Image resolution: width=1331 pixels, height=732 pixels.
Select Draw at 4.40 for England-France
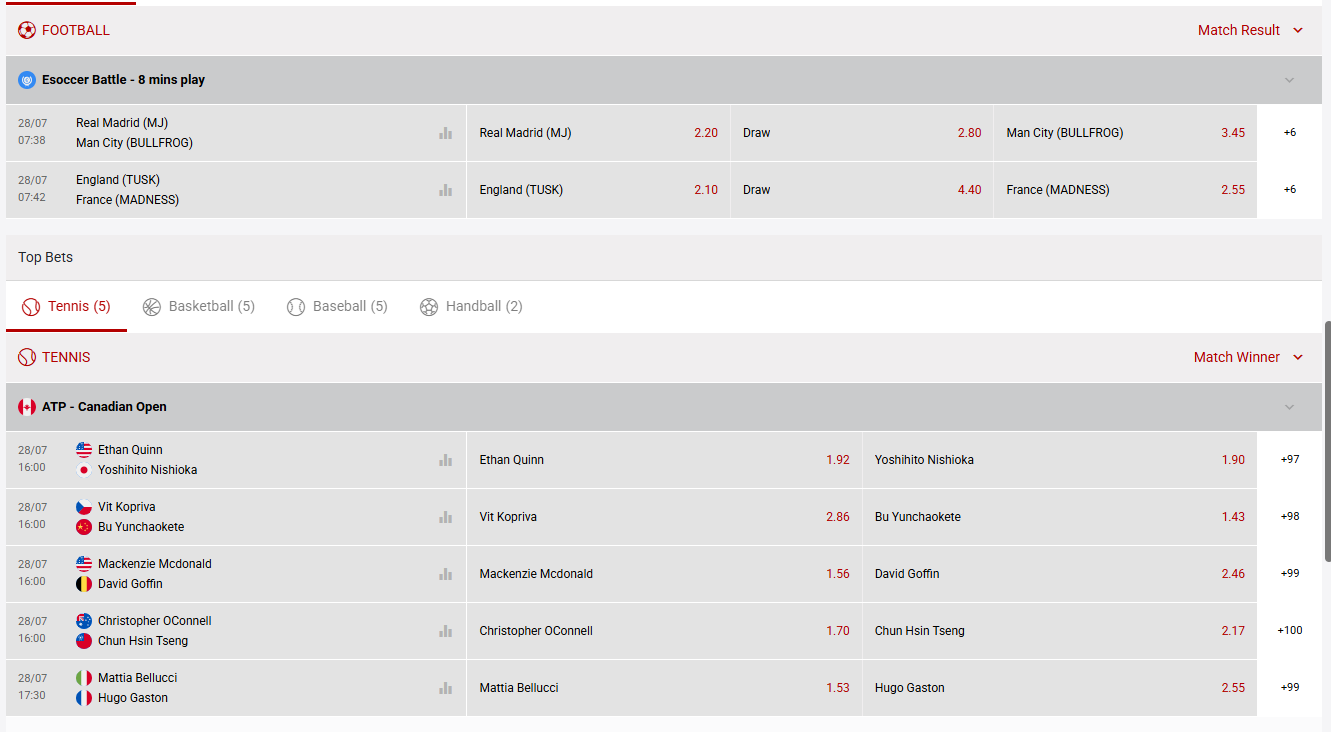(861, 190)
